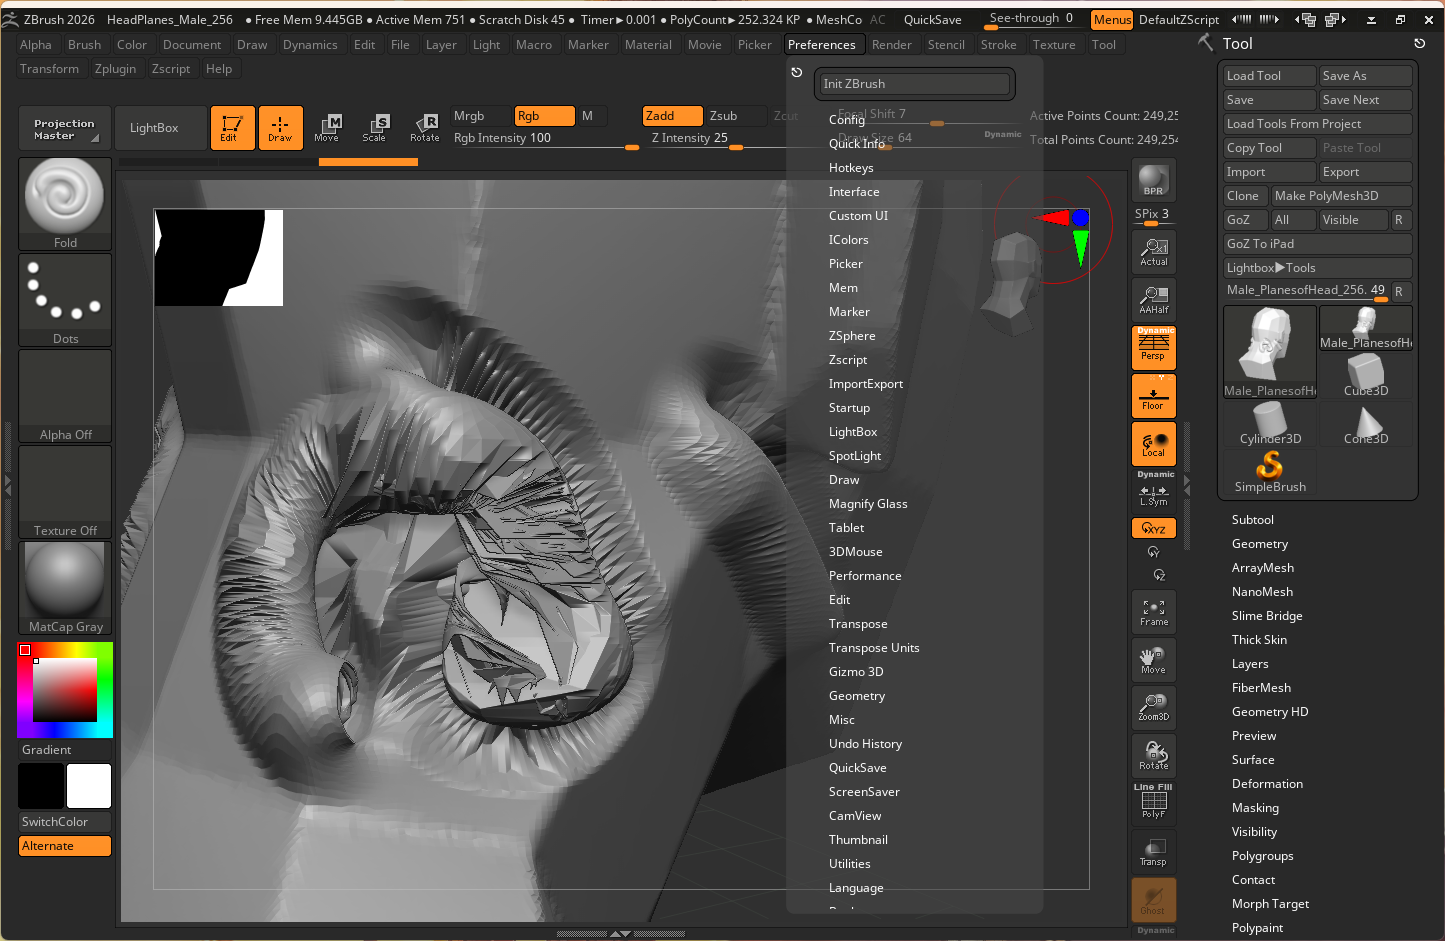Expand the Polygroups section
The image size is (1445, 941).
tap(1263, 856)
